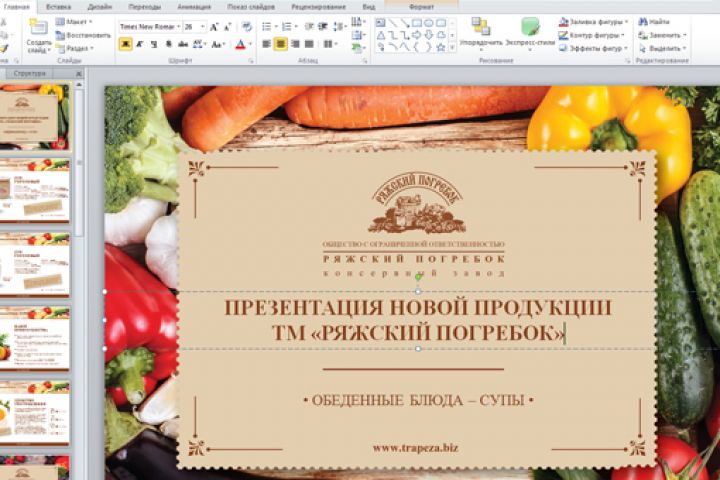Select the rectangle shape
Viewport: 720px width, 480px height.
[x=416, y=23]
